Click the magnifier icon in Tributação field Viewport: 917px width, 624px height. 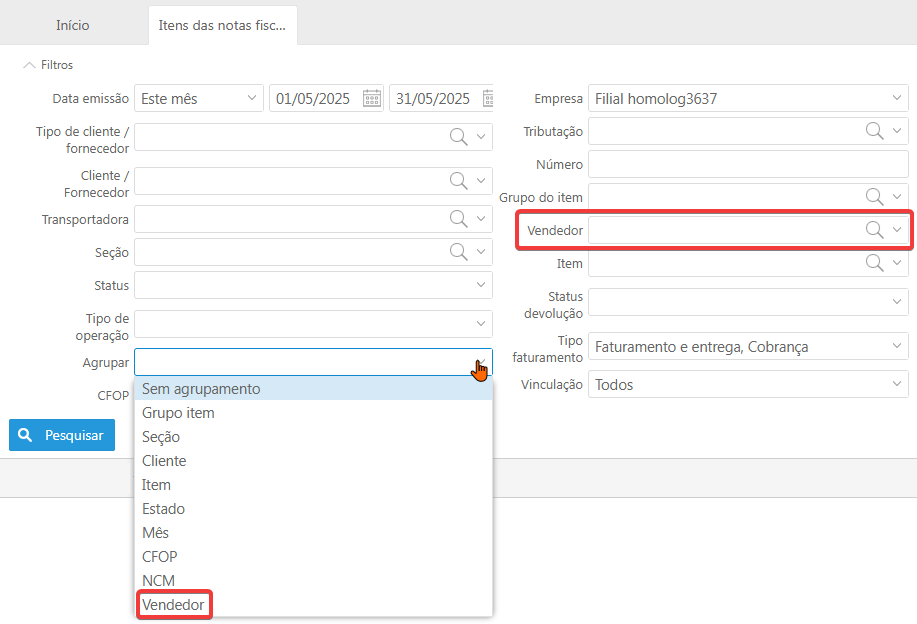(x=874, y=131)
